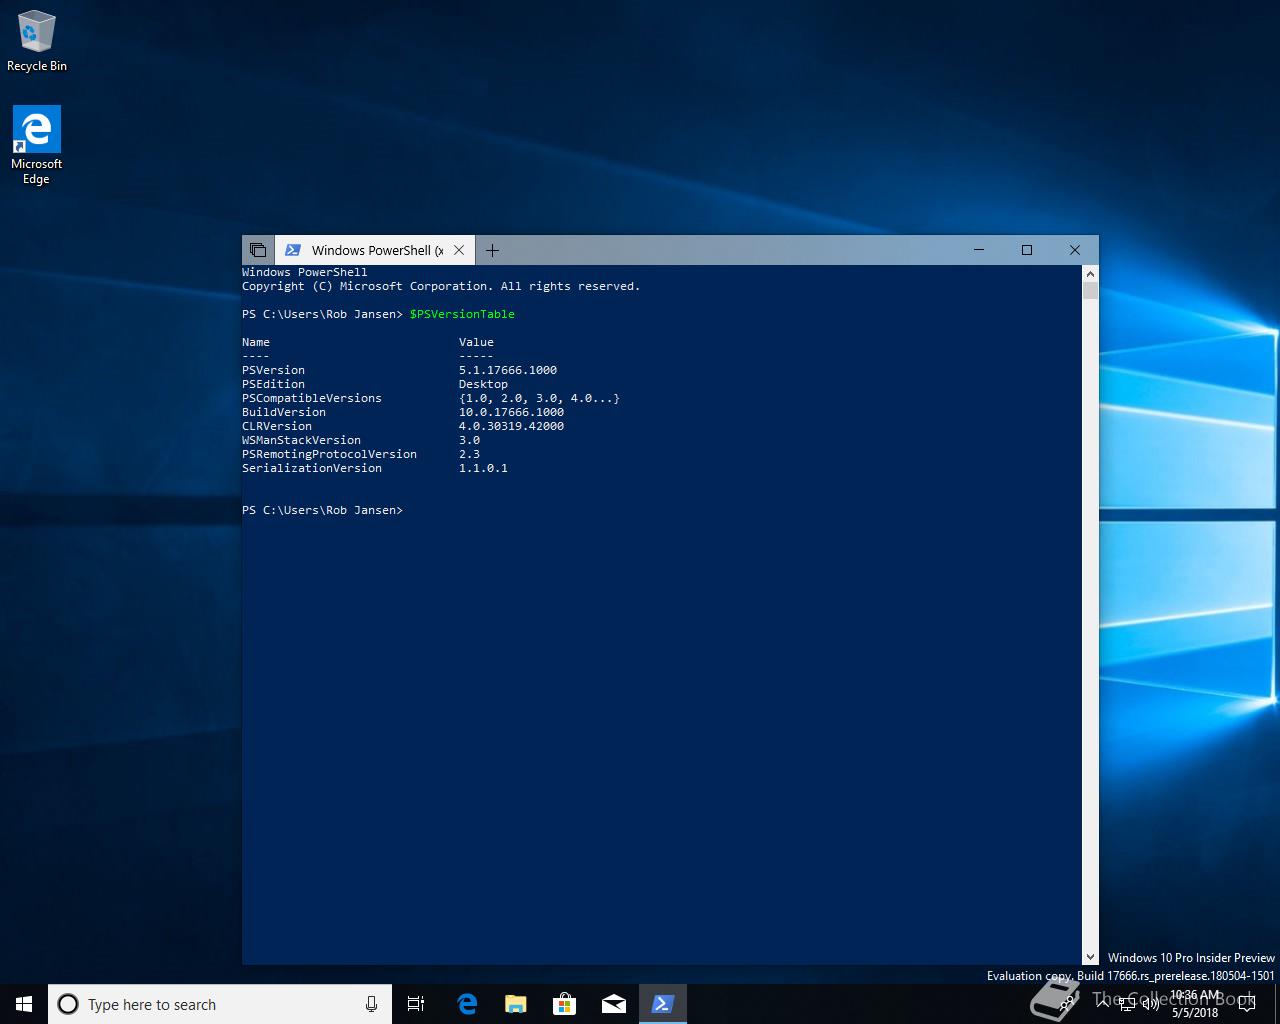This screenshot has width=1280, height=1024.
Task: Close the PowerShell window
Action: click(1075, 250)
